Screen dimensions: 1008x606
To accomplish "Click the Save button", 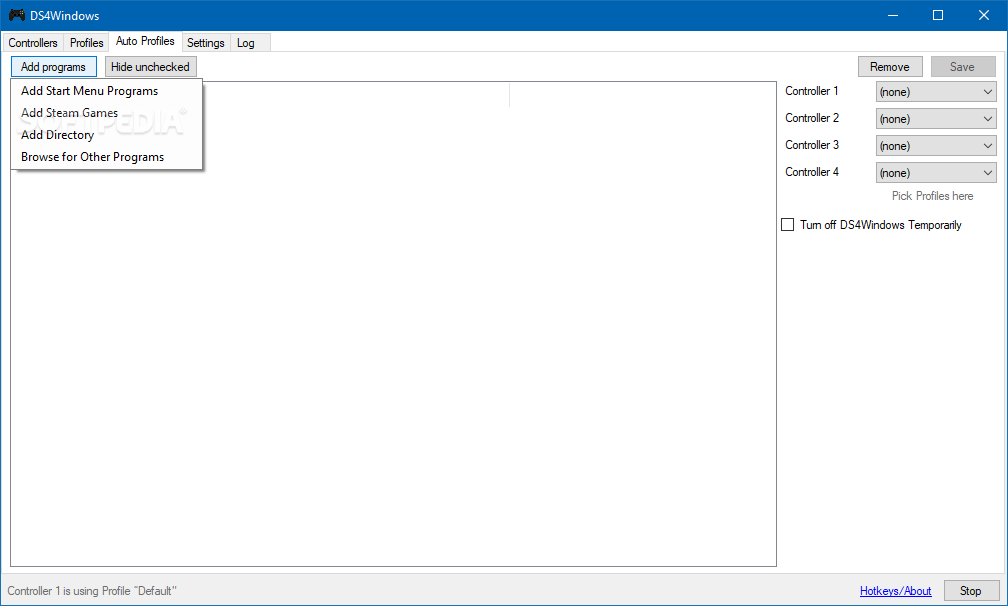I will [962, 67].
